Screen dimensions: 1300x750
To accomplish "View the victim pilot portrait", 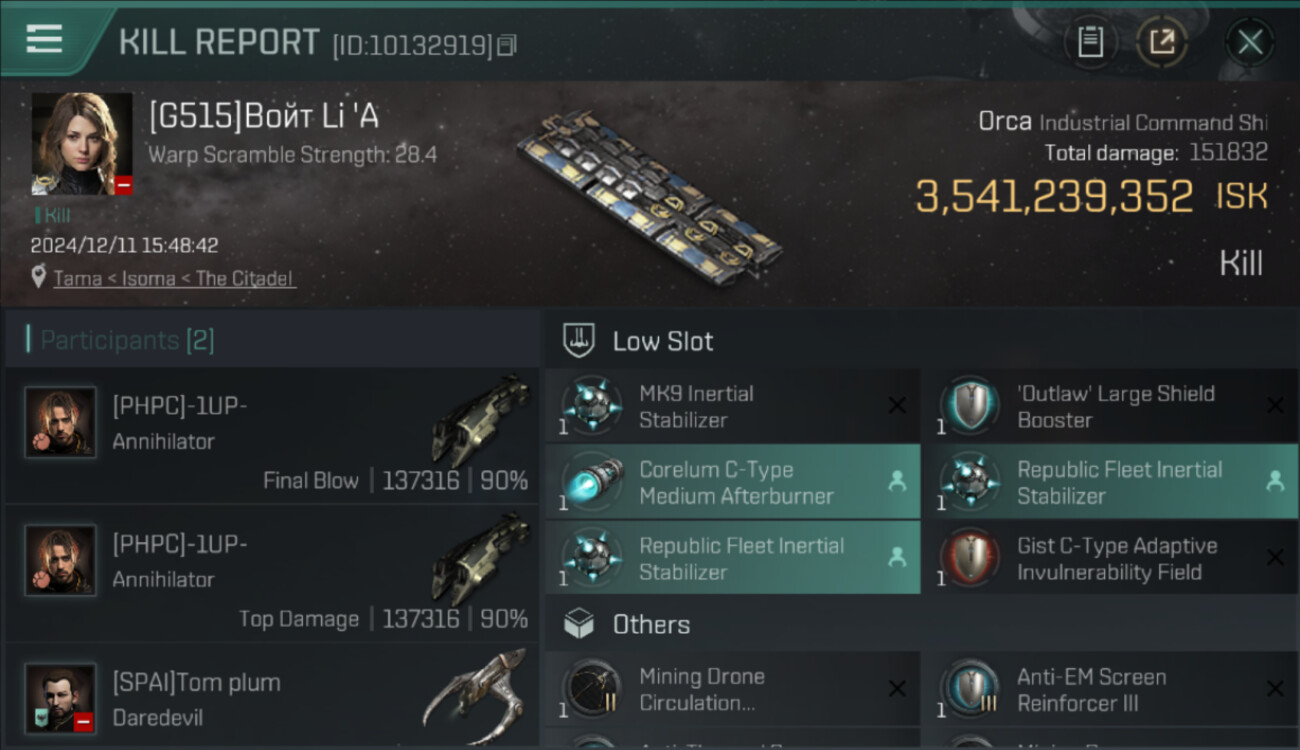I will pos(82,144).
